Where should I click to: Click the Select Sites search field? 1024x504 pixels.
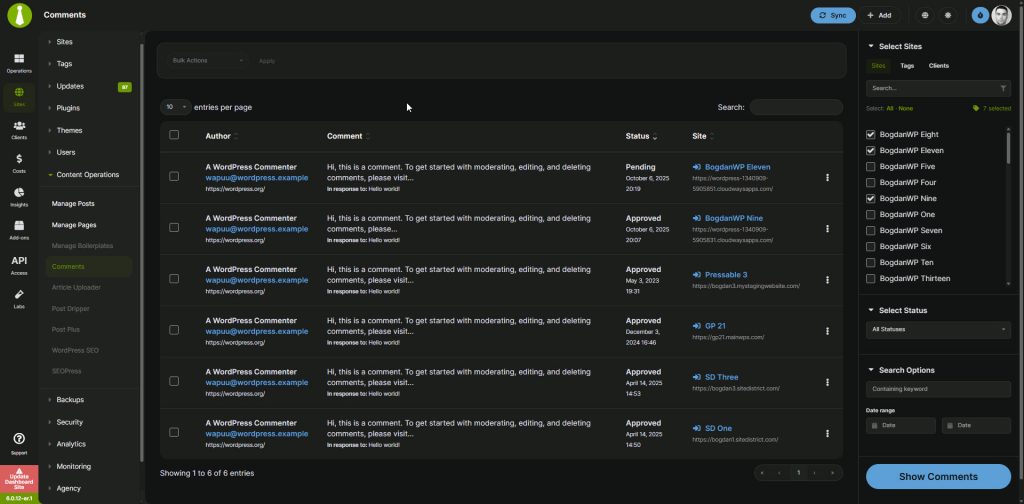(x=938, y=88)
